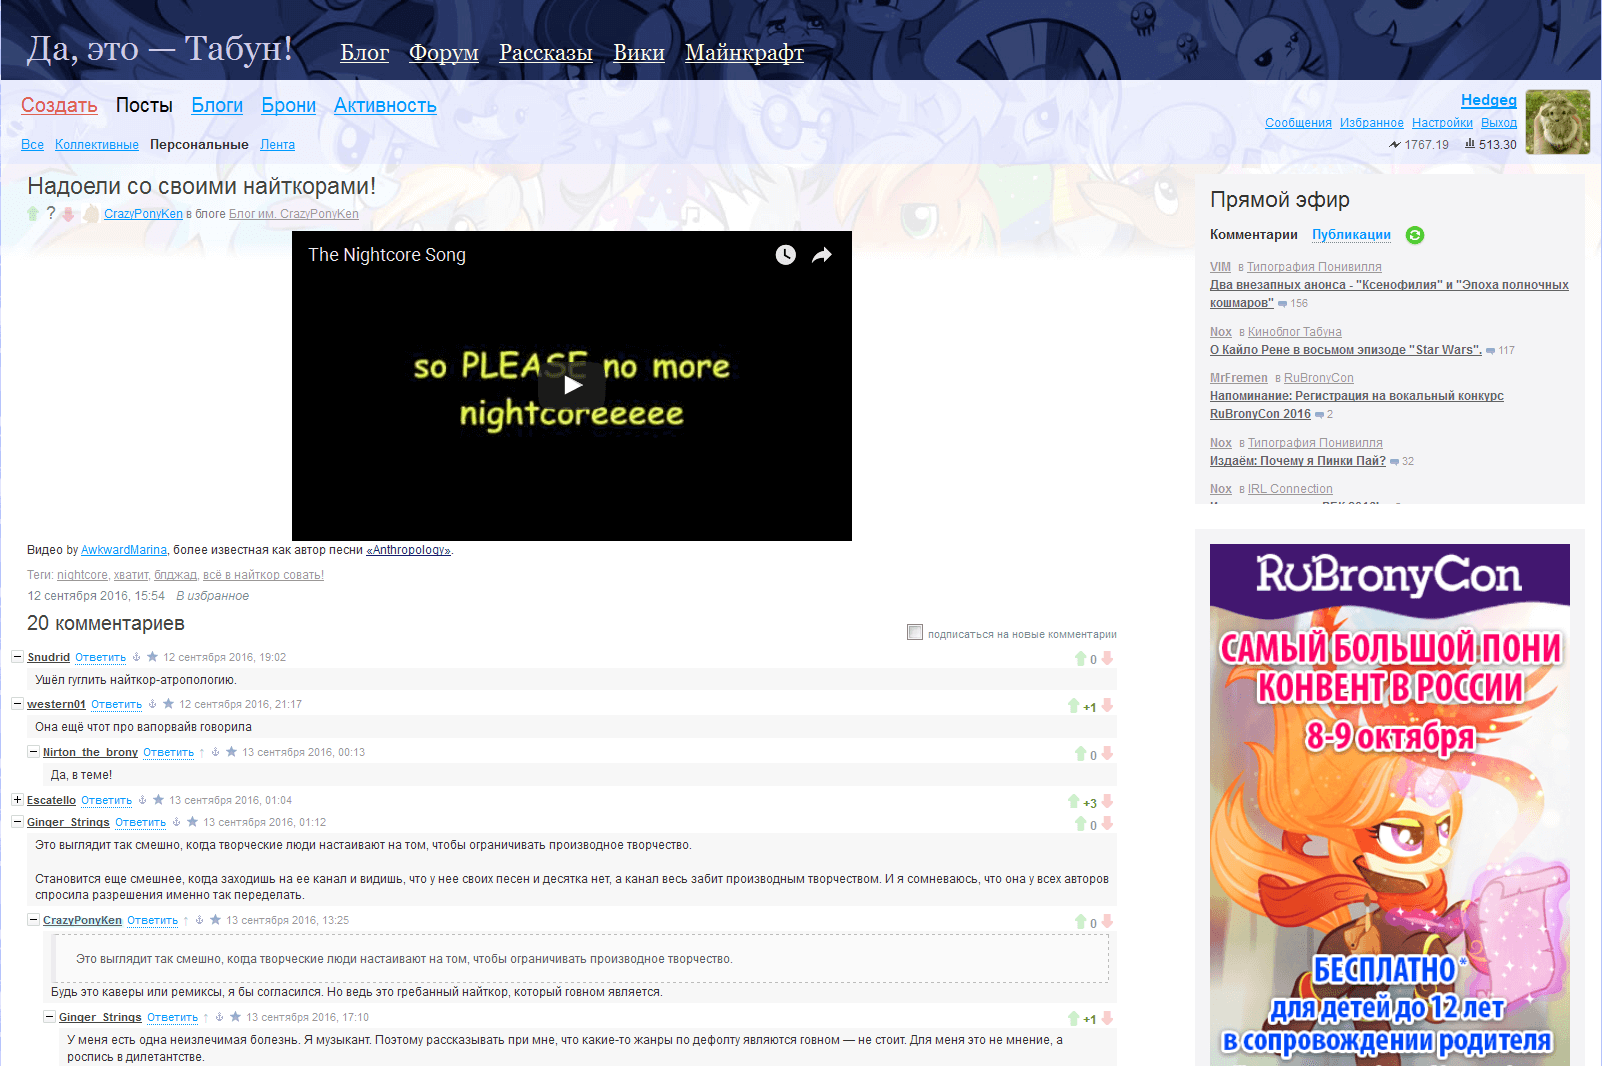1602x1066 pixels.
Task: Check subscribe to new comments box
Action: tap(914, 632)
